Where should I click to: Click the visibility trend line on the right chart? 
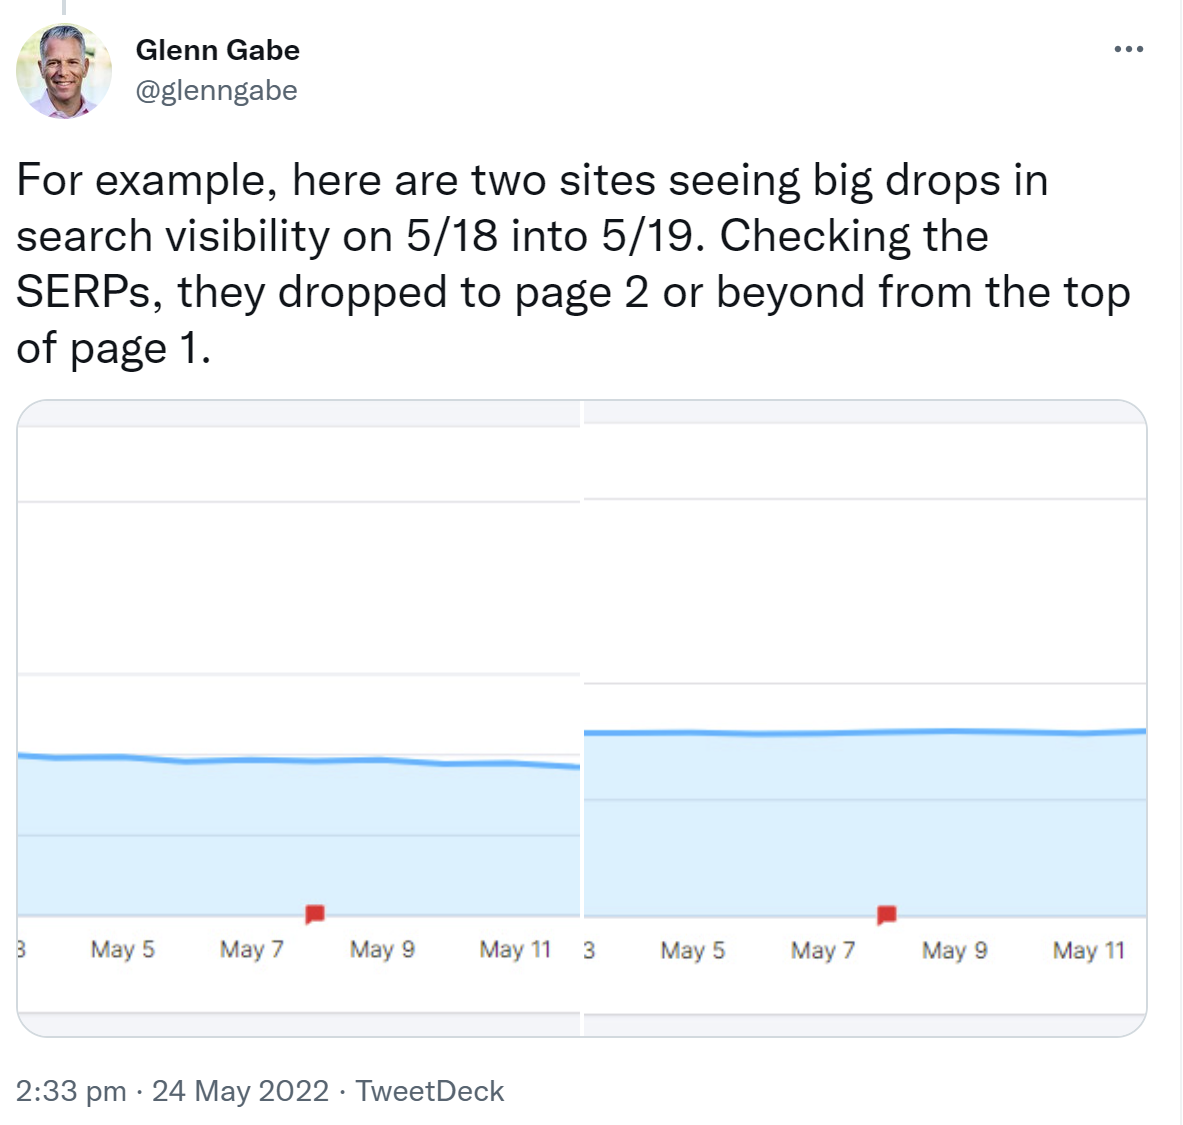coord(865,730)
